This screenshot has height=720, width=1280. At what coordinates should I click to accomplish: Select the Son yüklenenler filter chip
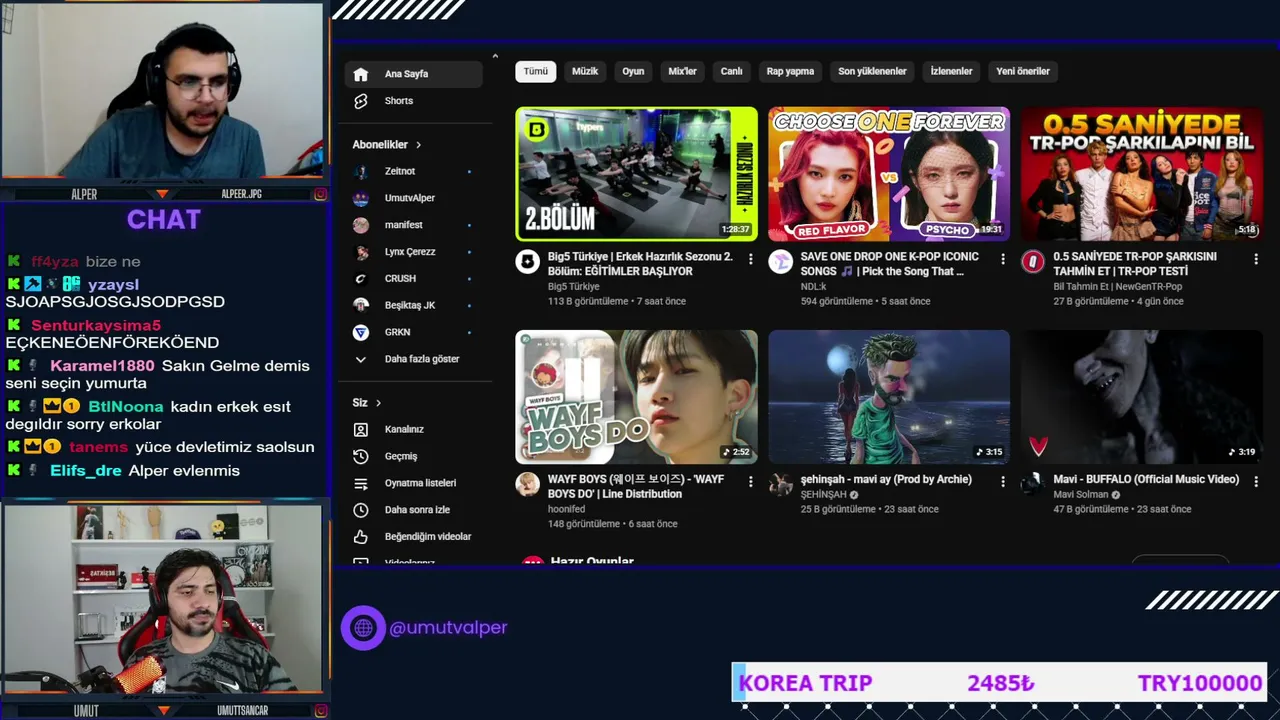click(872, 71)
